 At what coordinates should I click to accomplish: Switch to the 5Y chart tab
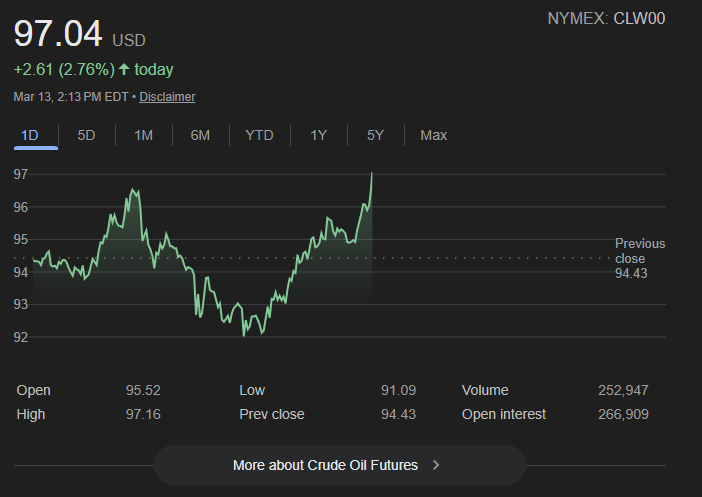coord(375,135)
